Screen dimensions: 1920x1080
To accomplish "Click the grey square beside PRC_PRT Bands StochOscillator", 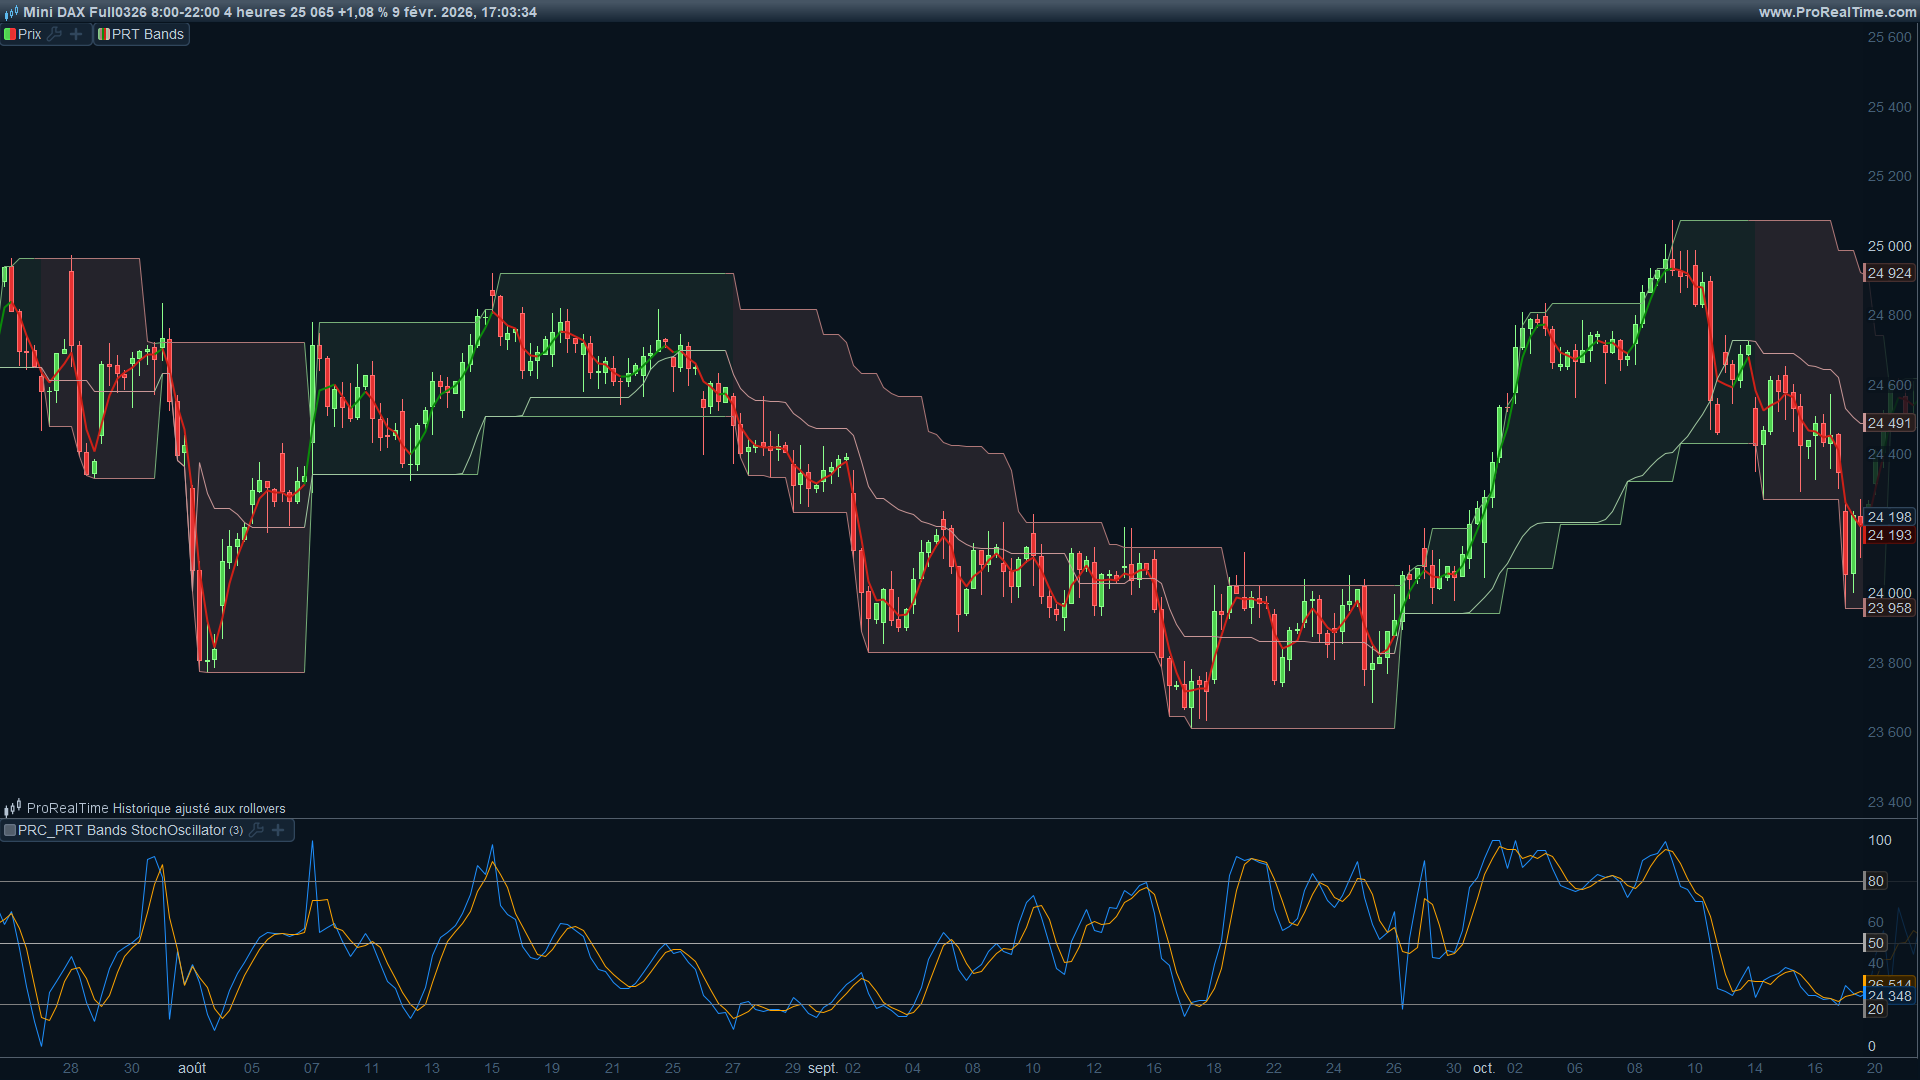I will pyautogui.click(x=9, y=830).
